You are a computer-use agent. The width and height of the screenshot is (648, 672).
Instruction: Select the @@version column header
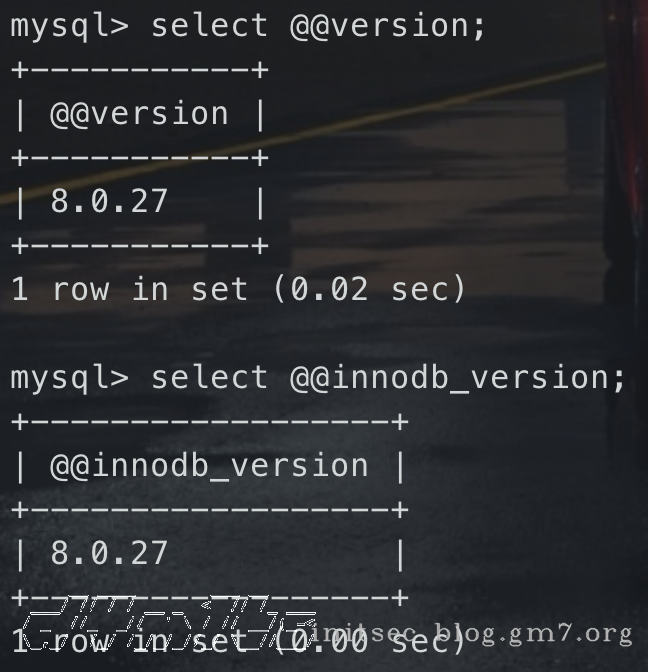[x=139, y=114]
